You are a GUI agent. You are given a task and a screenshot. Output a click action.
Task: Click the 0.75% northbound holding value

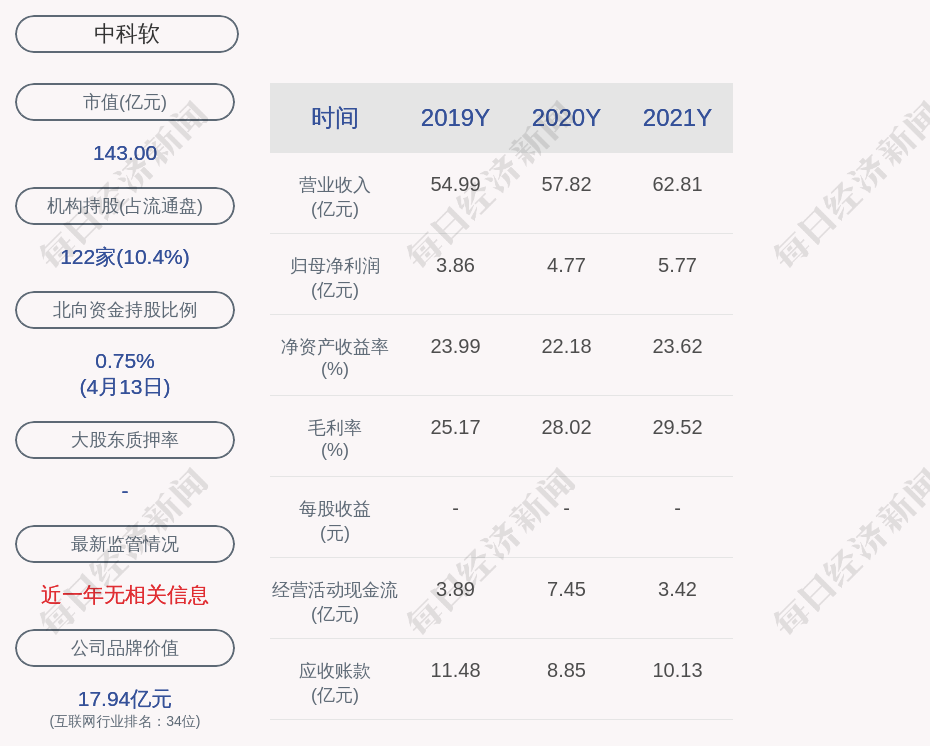coord(125,361)
